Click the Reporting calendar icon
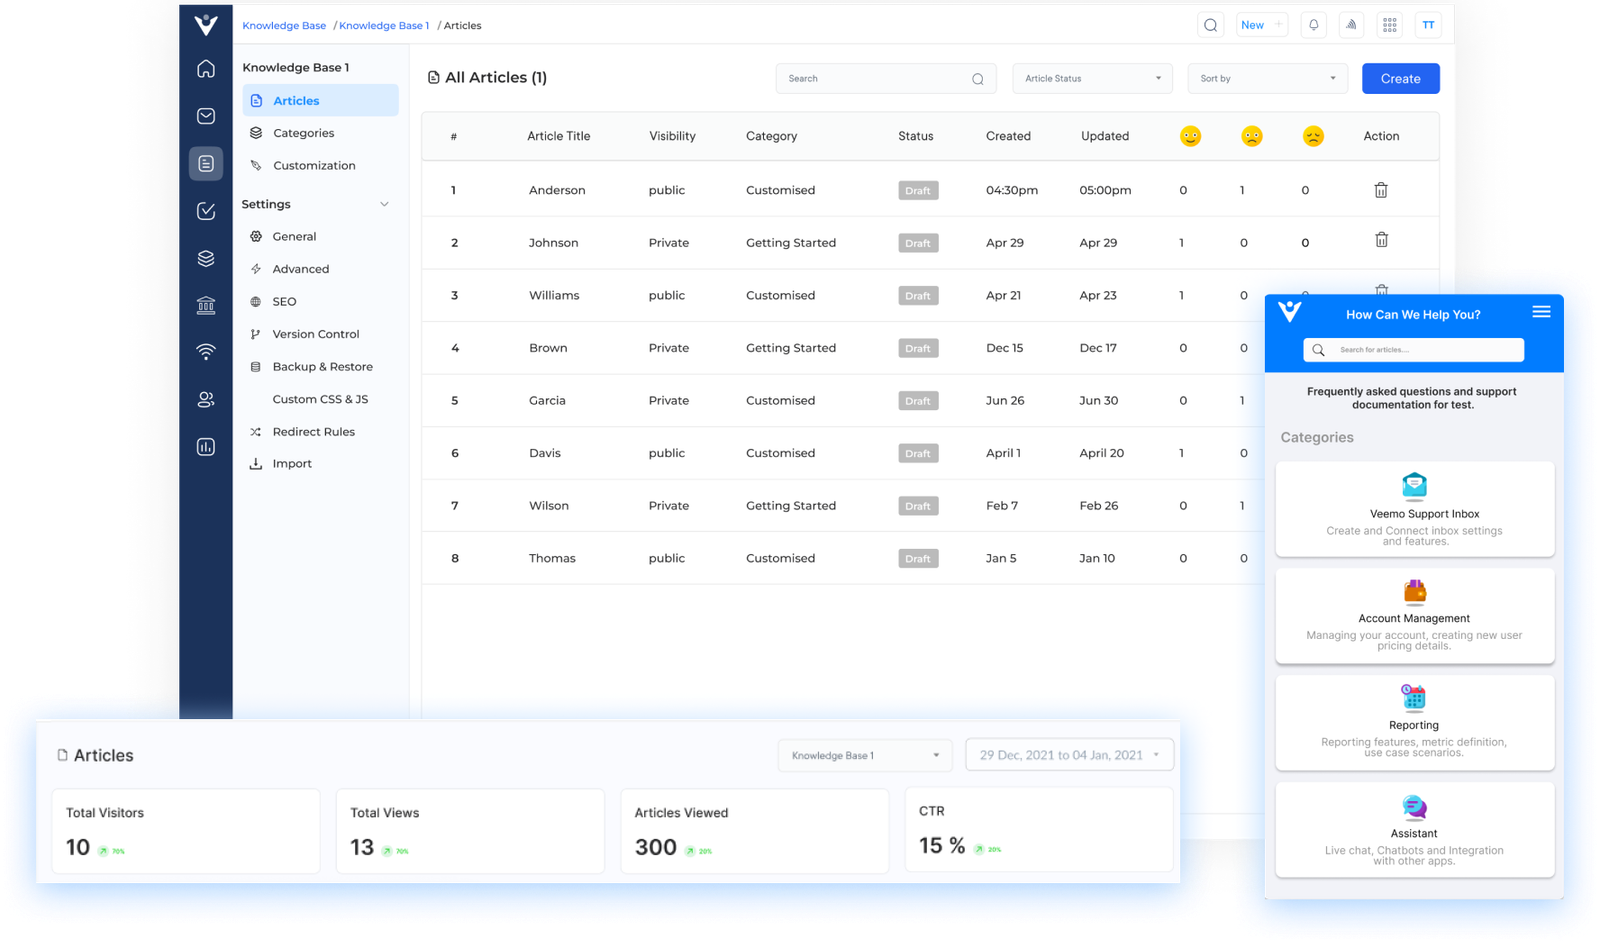This screenshot has width=1600, height=941. (x=1414, y=697)
